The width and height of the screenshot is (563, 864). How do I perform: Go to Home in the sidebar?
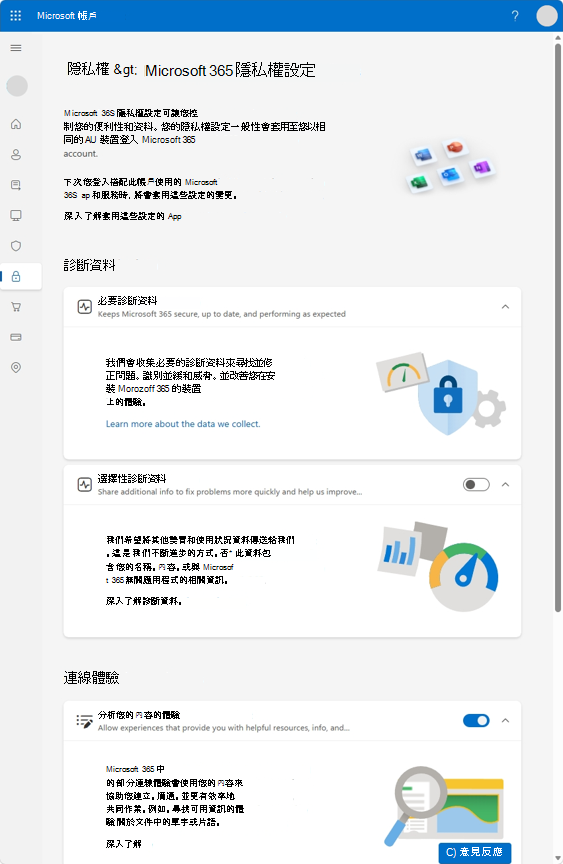pyautogui.click(x=16, y=124)
